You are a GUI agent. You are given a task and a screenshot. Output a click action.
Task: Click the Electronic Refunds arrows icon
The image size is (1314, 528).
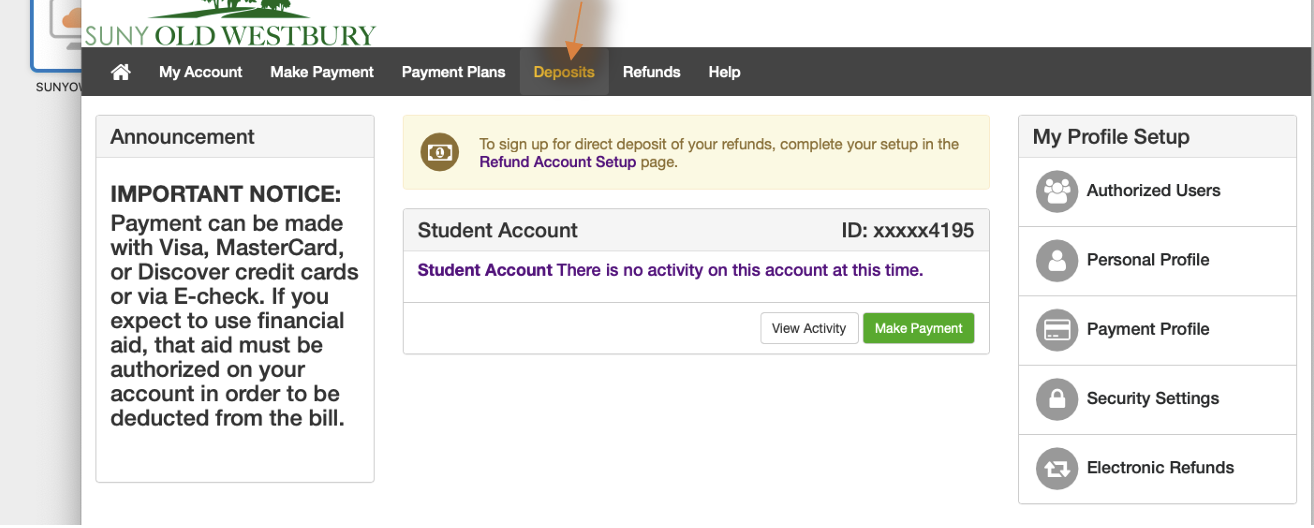(x=1057, y=468)
